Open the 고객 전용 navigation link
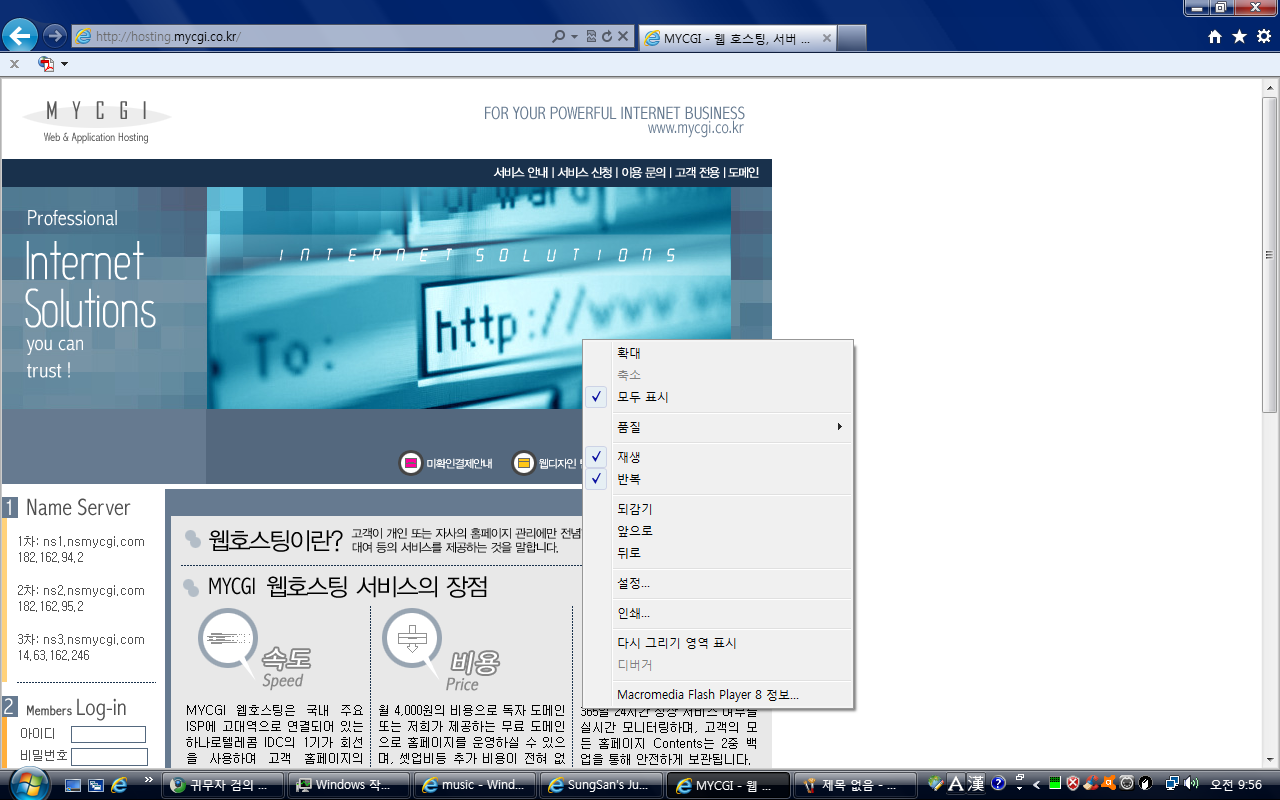Viewport: 1280px width, 800px height. [697, 173]
